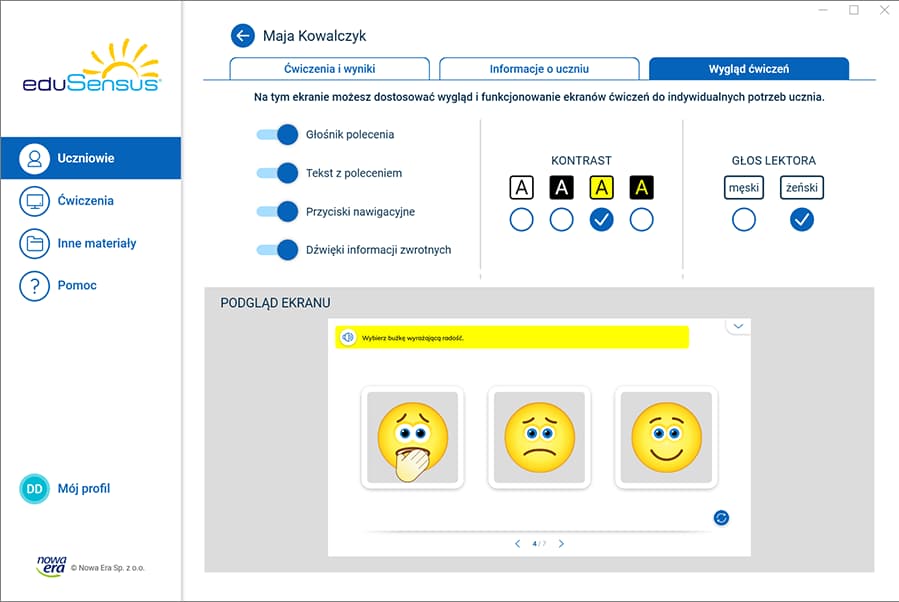This screenshot has height=602, width=899.
Task: Open the Informacje o uczniu tab
Action: (x=539, y=68)
